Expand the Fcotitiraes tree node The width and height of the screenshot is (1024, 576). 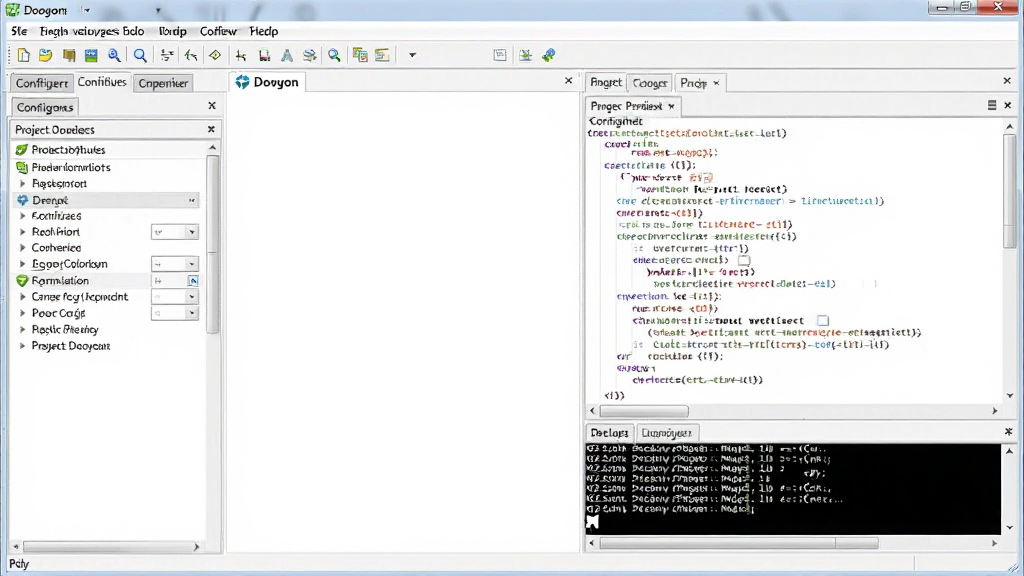tap(22, 216)
